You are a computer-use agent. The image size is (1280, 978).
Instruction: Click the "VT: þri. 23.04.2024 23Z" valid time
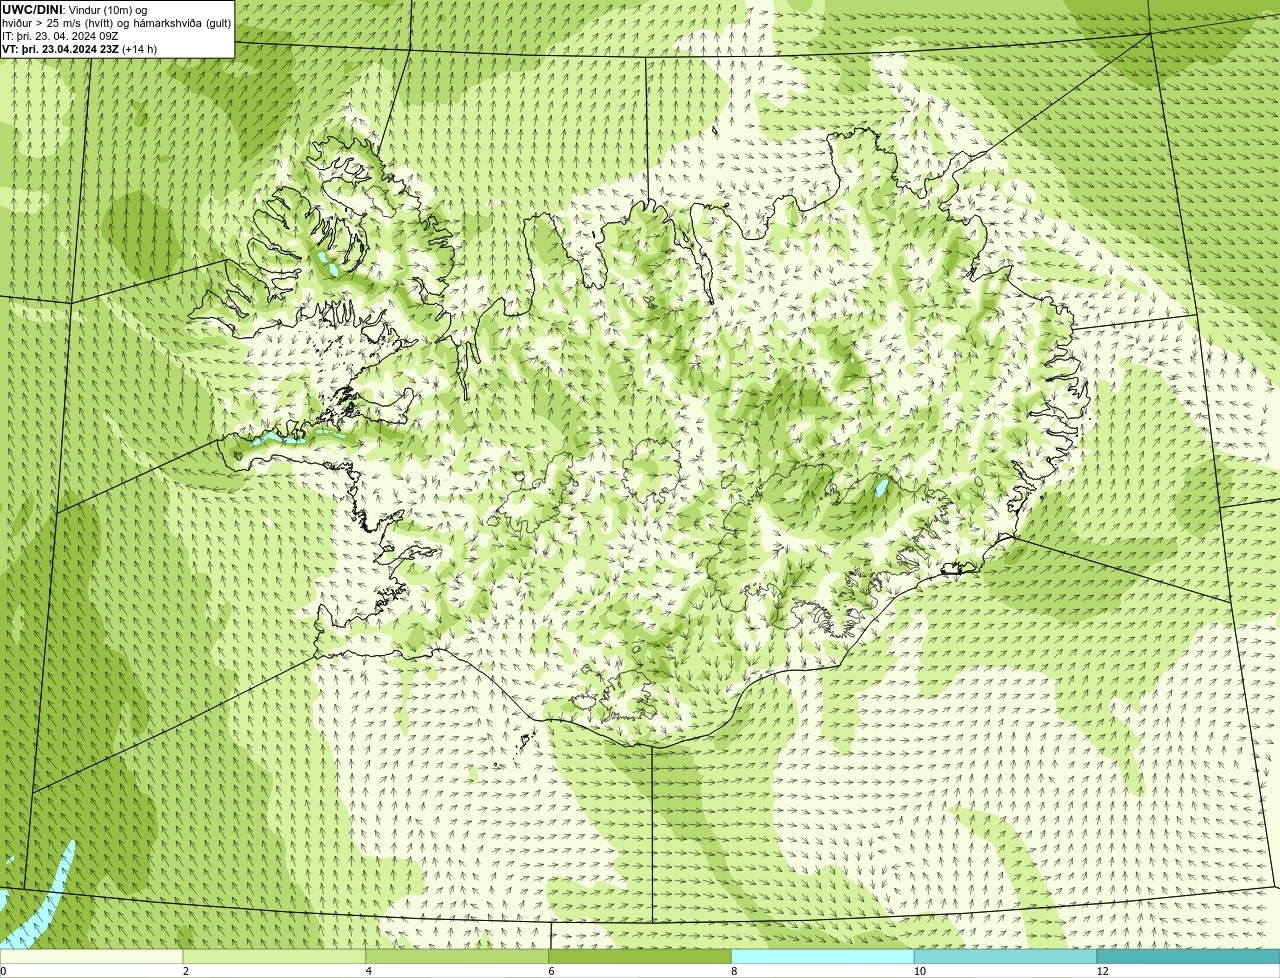(60, 49)
